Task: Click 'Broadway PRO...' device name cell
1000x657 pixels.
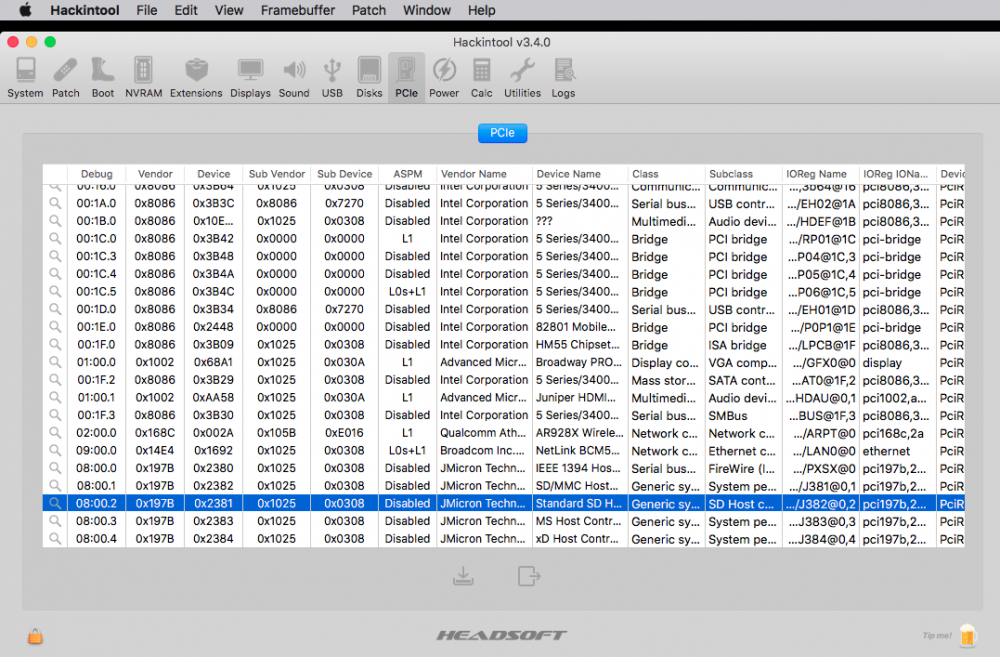Action: pyautogui.click(x=580, y=362)
